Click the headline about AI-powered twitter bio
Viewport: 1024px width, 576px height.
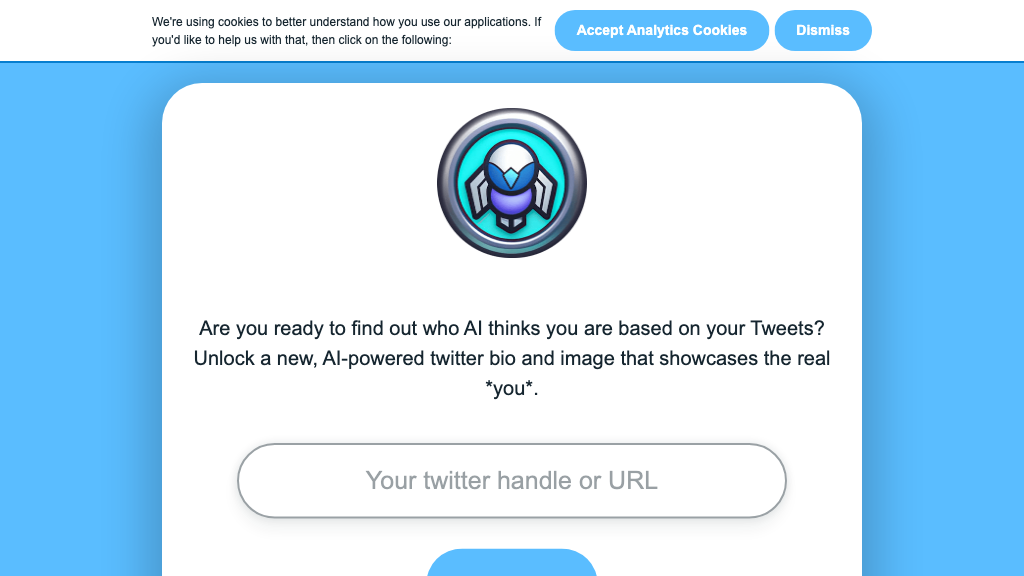click(511, 357)
